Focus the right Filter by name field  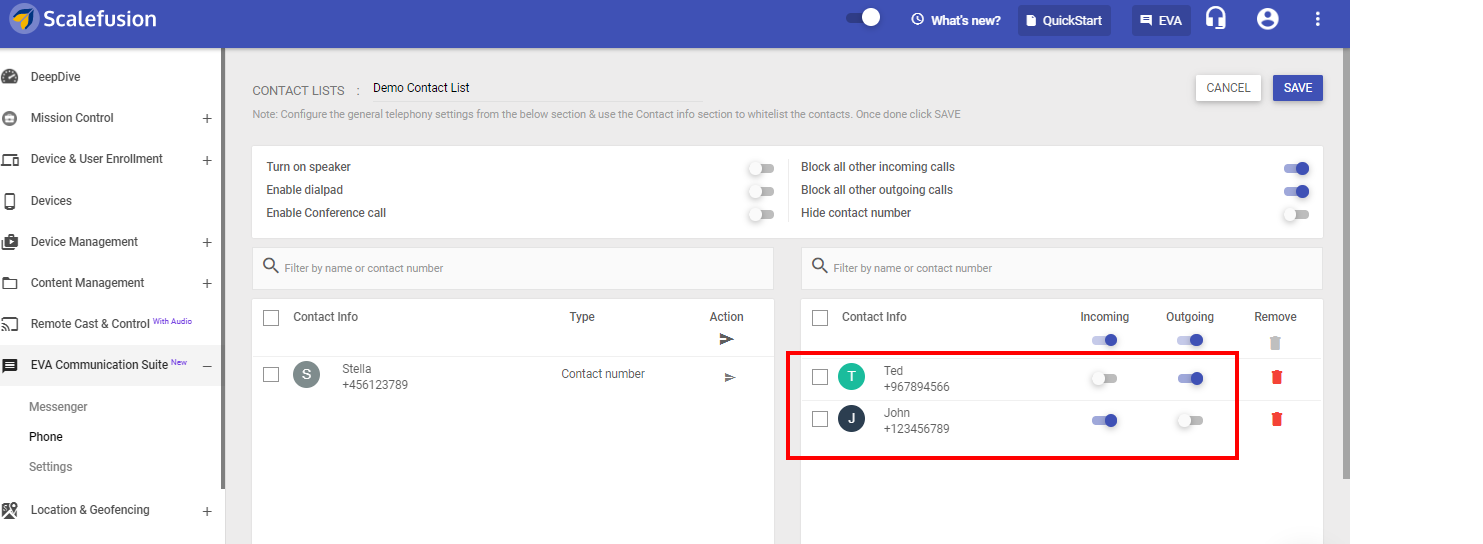pyautogui.click(x=1062, y=268)
